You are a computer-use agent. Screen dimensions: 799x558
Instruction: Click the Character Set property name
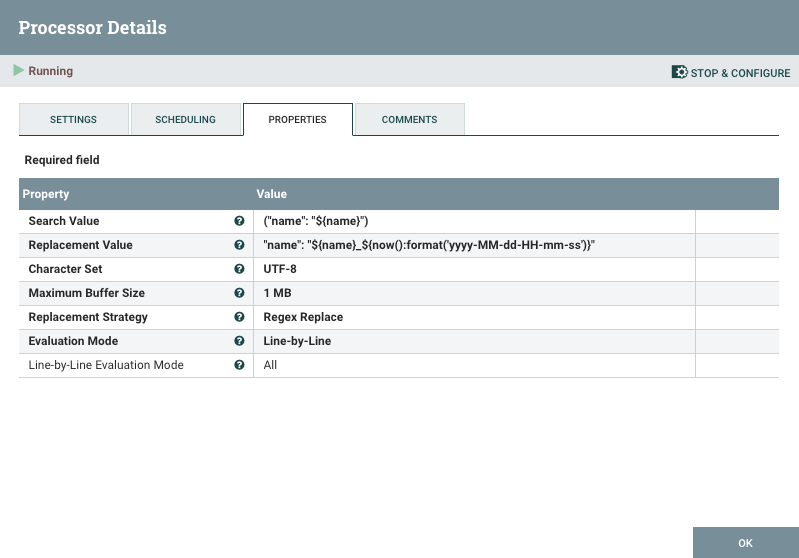point(65,269)
